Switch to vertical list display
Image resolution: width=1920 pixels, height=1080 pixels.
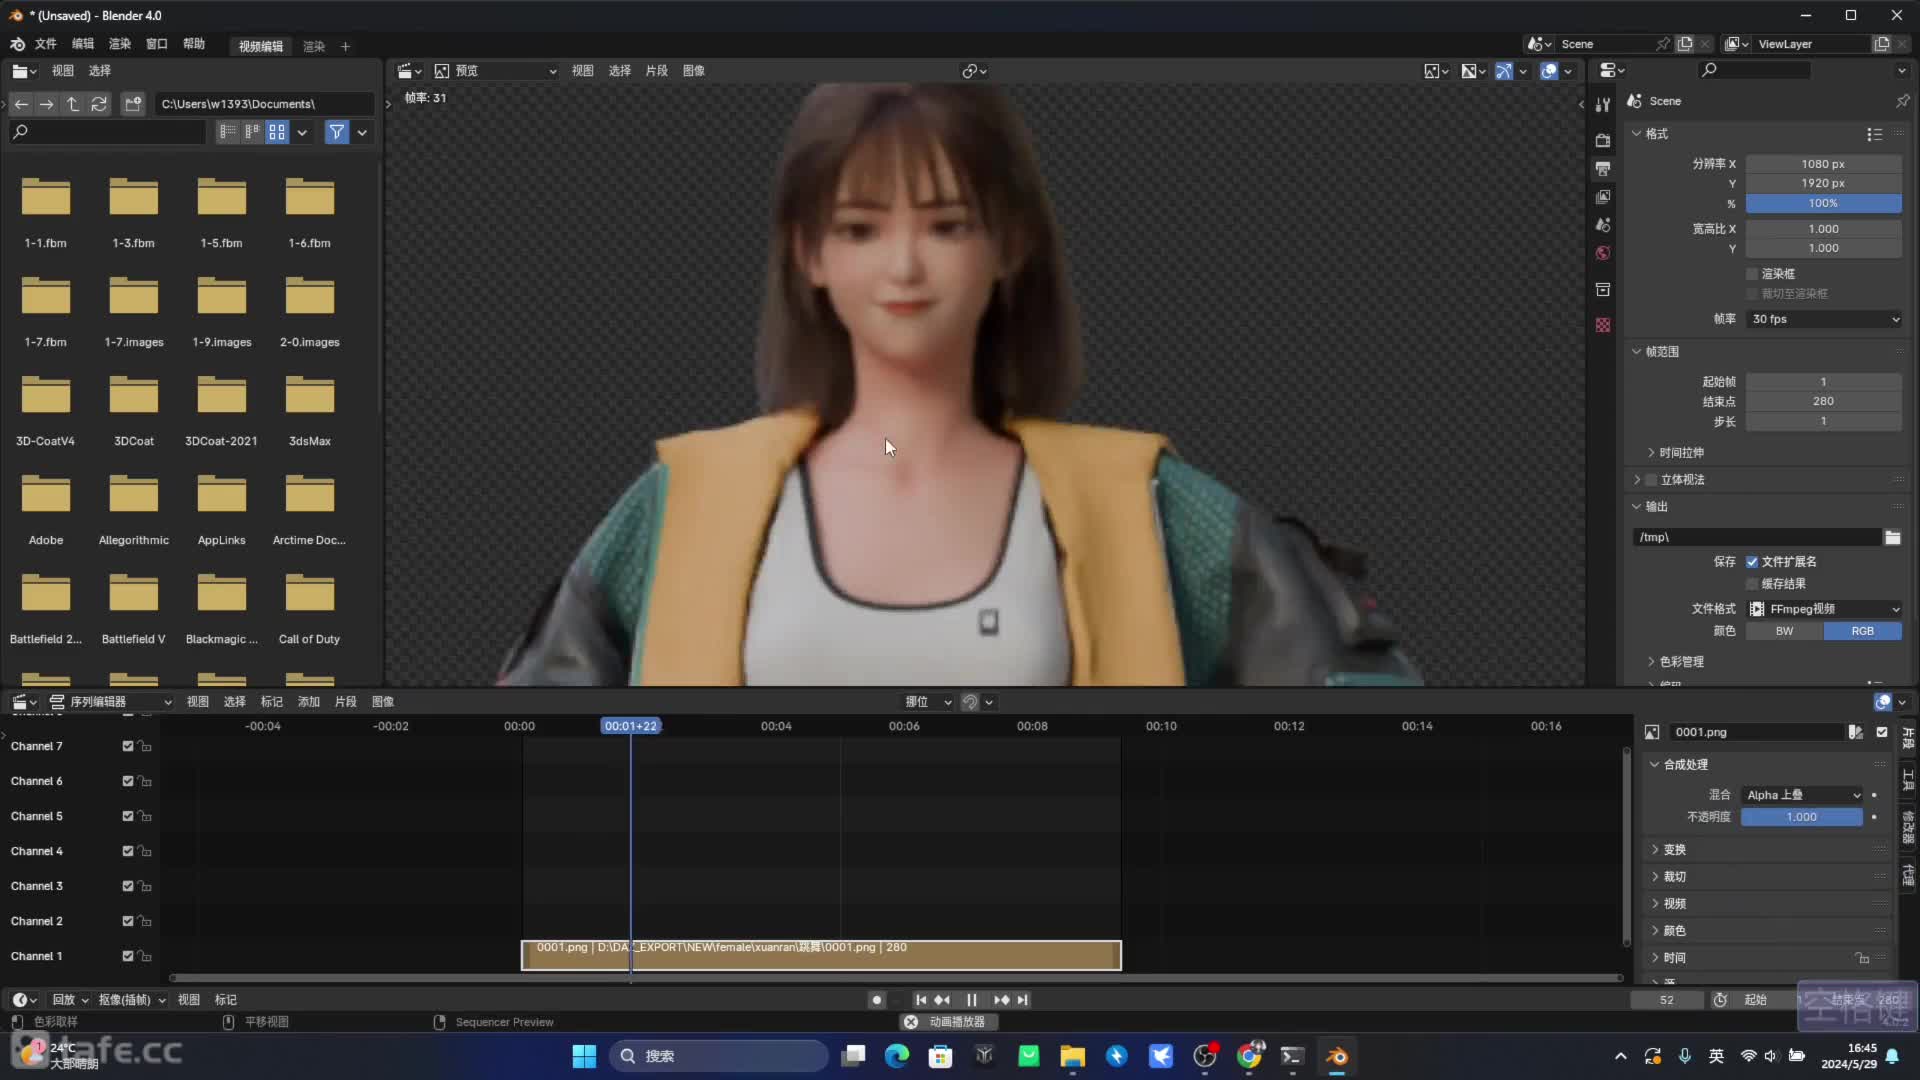228,132
